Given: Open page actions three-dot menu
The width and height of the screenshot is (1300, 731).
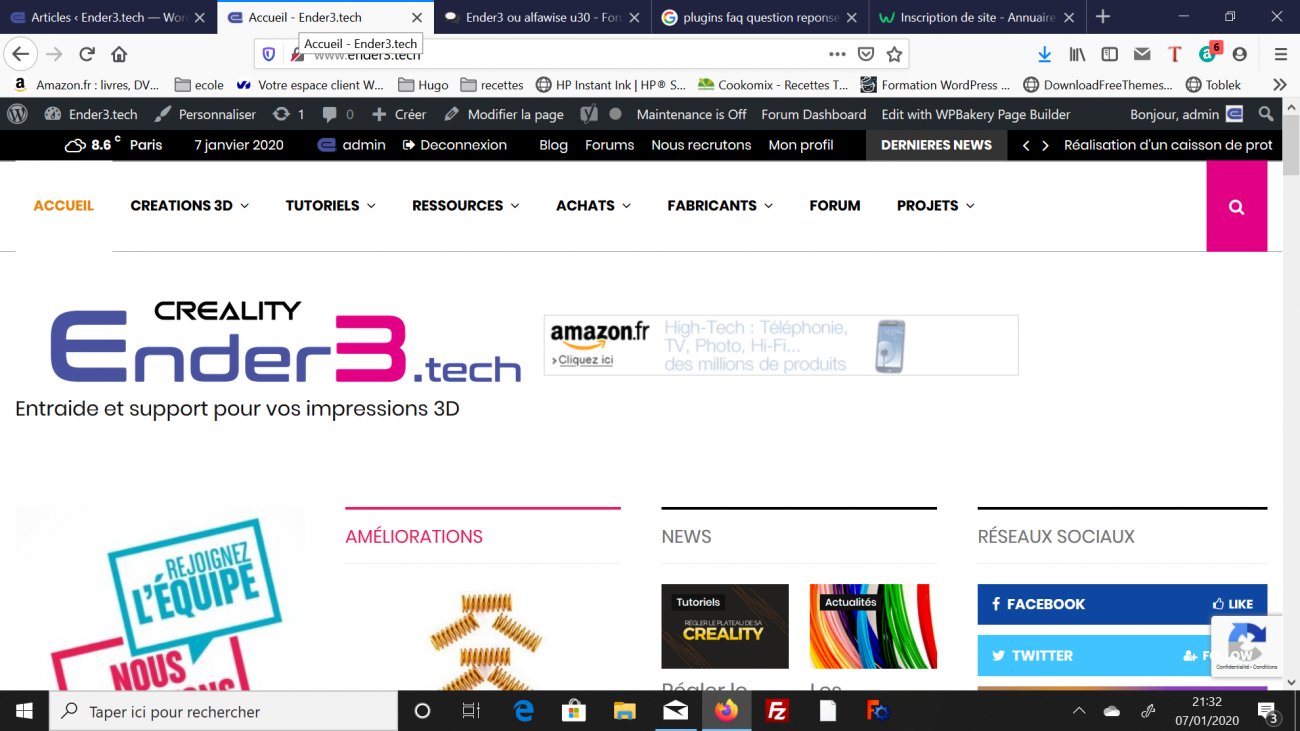Looking at the screenshot, I should coord(837,54).
